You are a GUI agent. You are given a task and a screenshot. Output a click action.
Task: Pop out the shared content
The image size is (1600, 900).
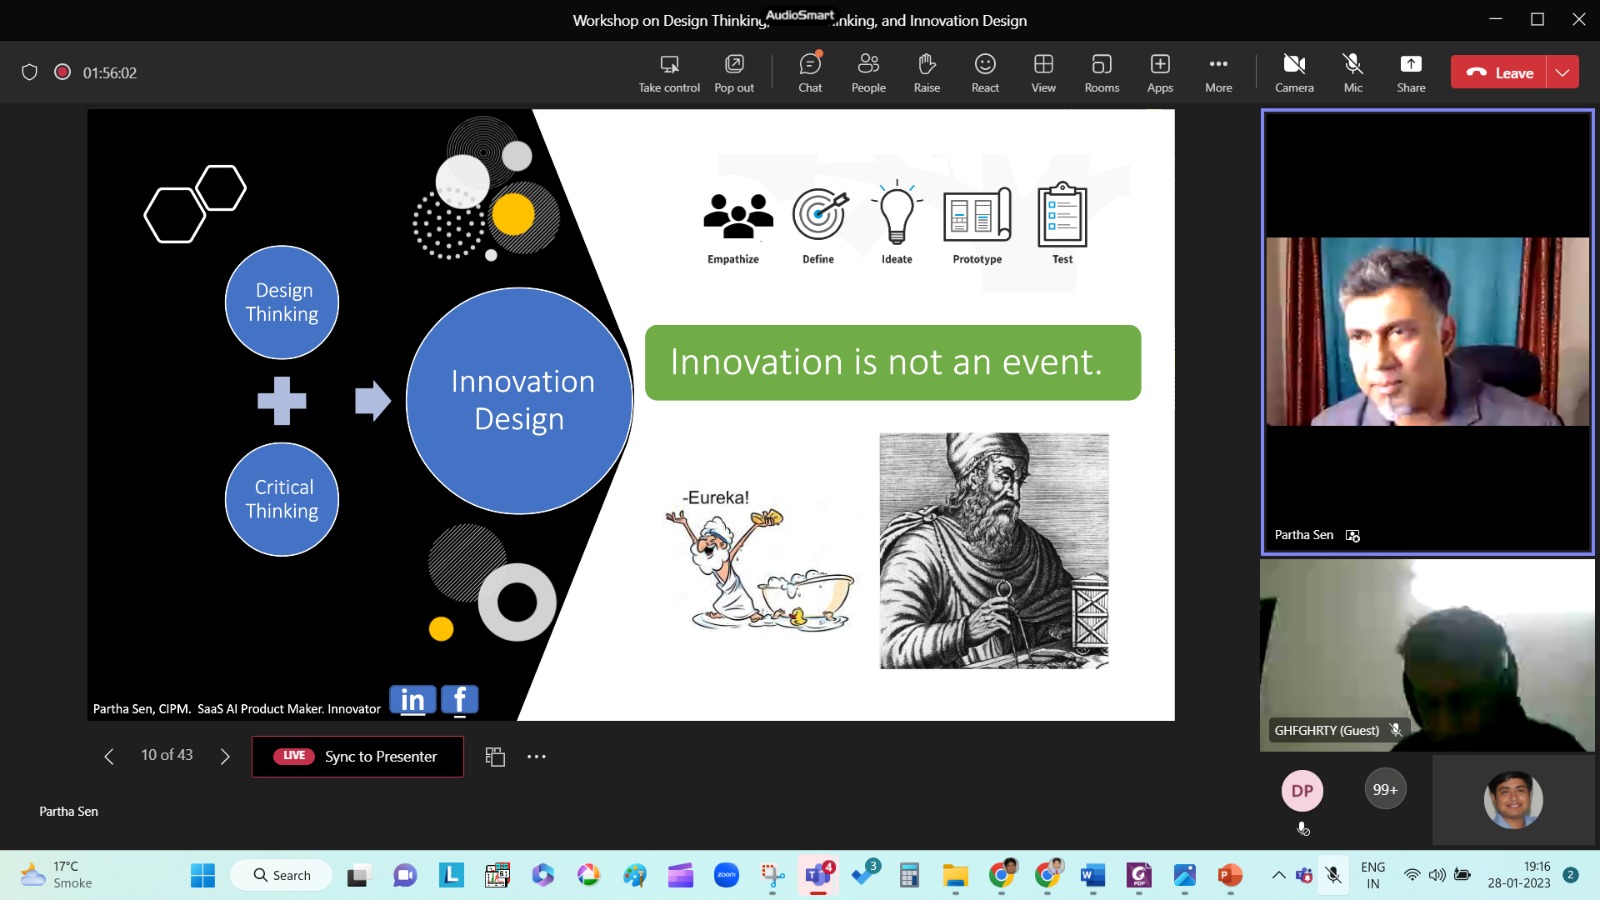pyautogui.click(x=734, y=73)
